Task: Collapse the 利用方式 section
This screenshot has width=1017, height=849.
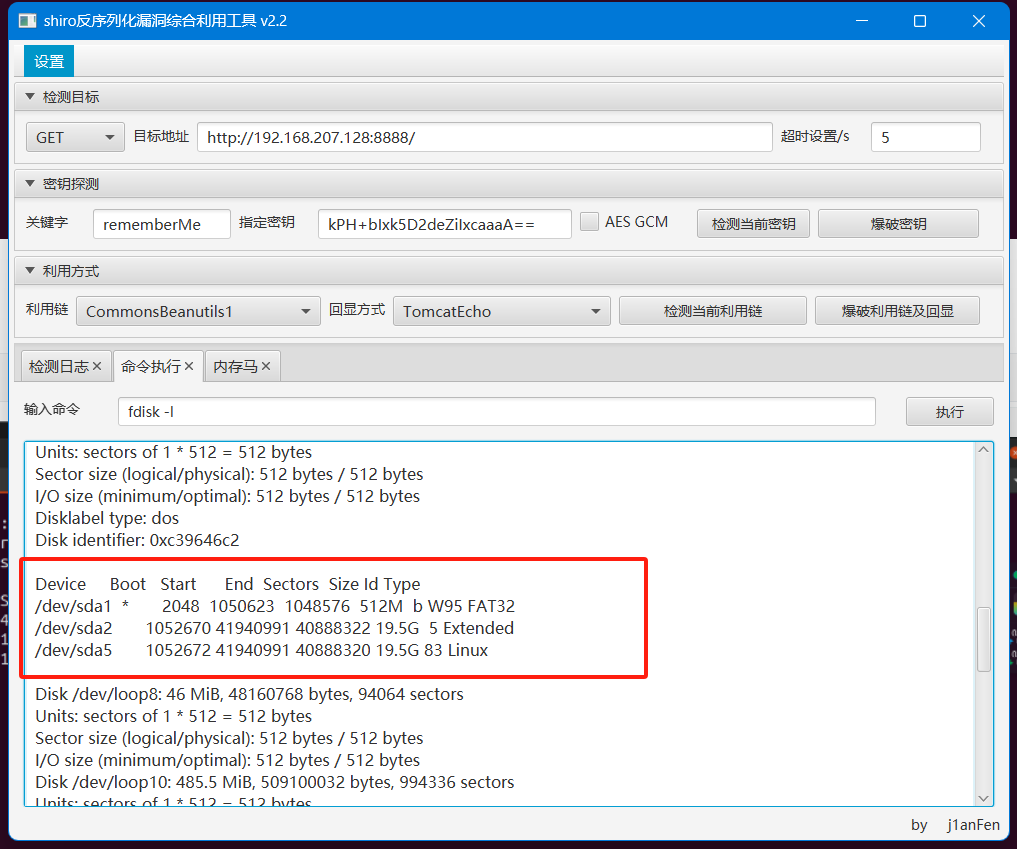Action: [x=30, y=270]
